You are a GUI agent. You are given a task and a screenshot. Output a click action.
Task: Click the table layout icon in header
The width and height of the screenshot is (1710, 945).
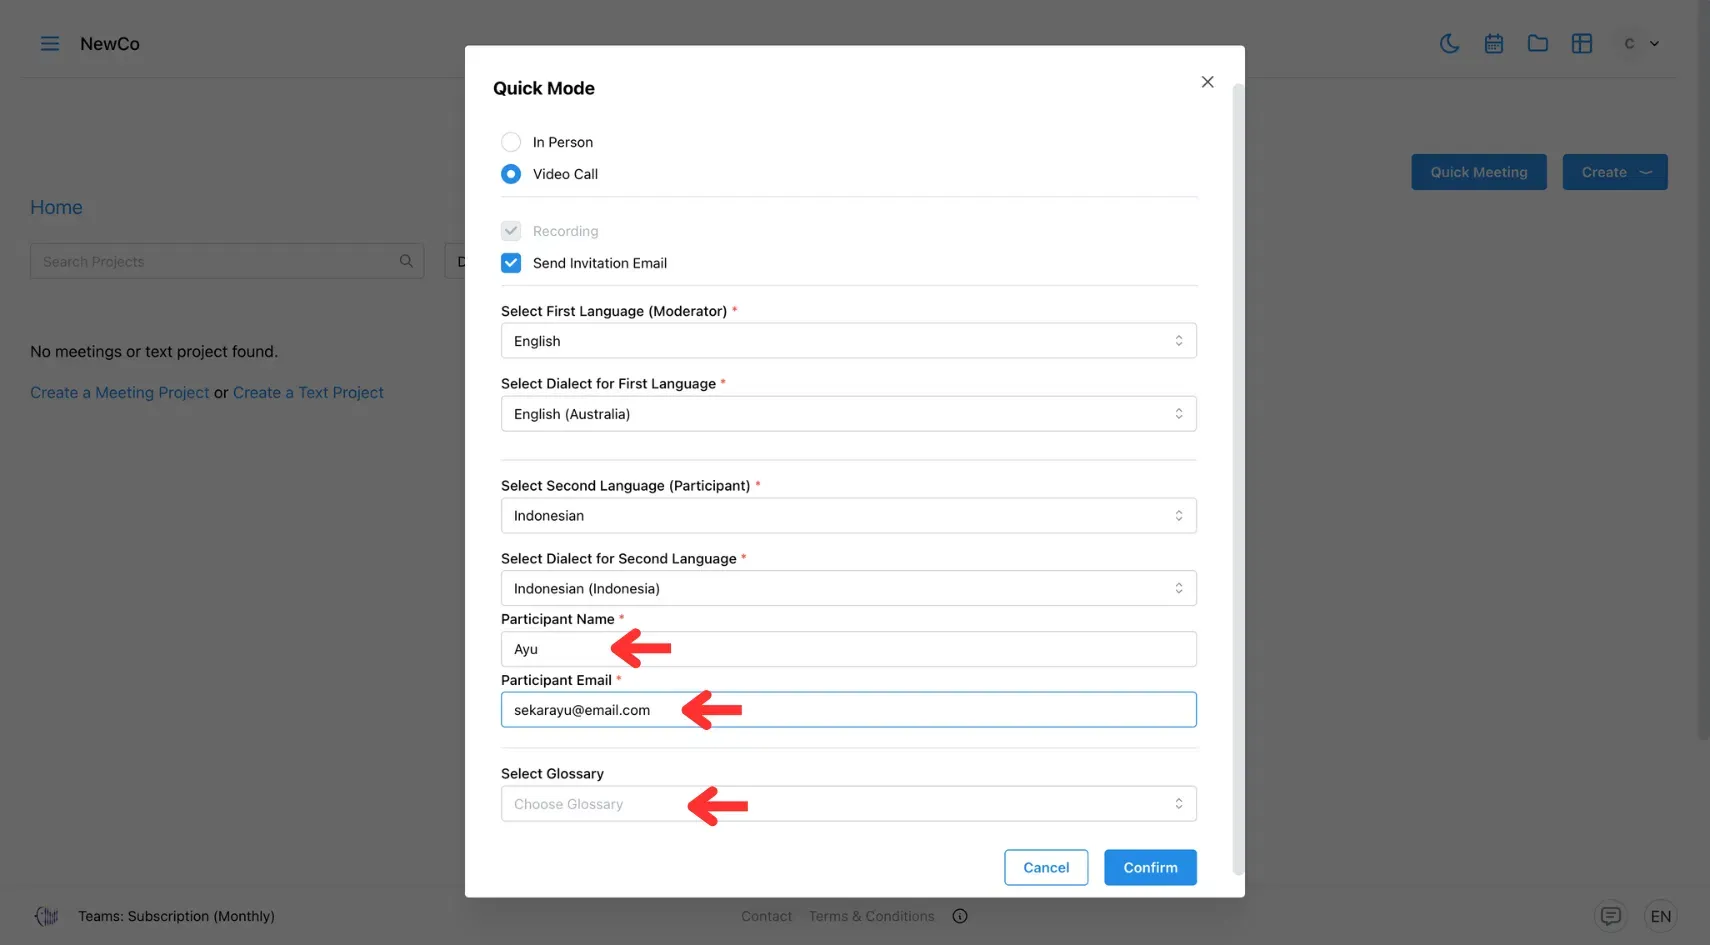pyautogui.click(x=1582, y=44)
